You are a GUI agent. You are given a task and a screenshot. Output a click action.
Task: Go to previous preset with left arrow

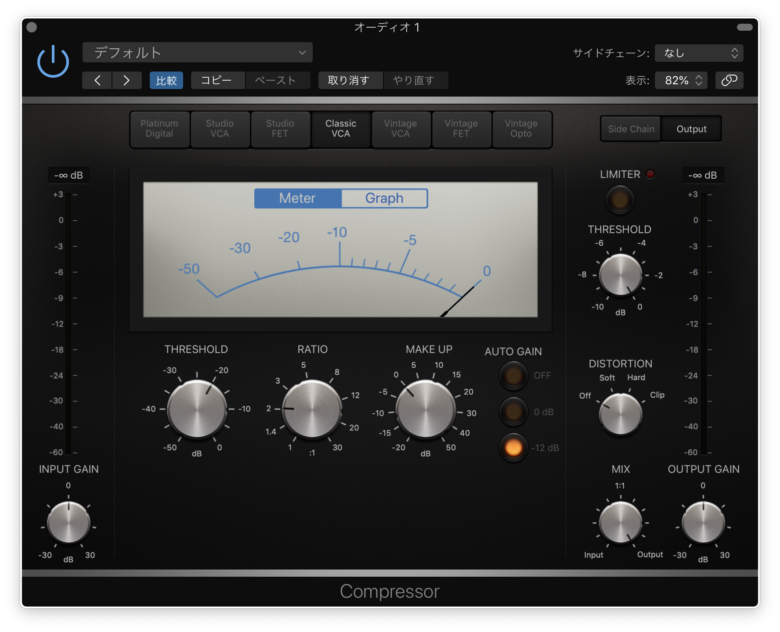98,81
